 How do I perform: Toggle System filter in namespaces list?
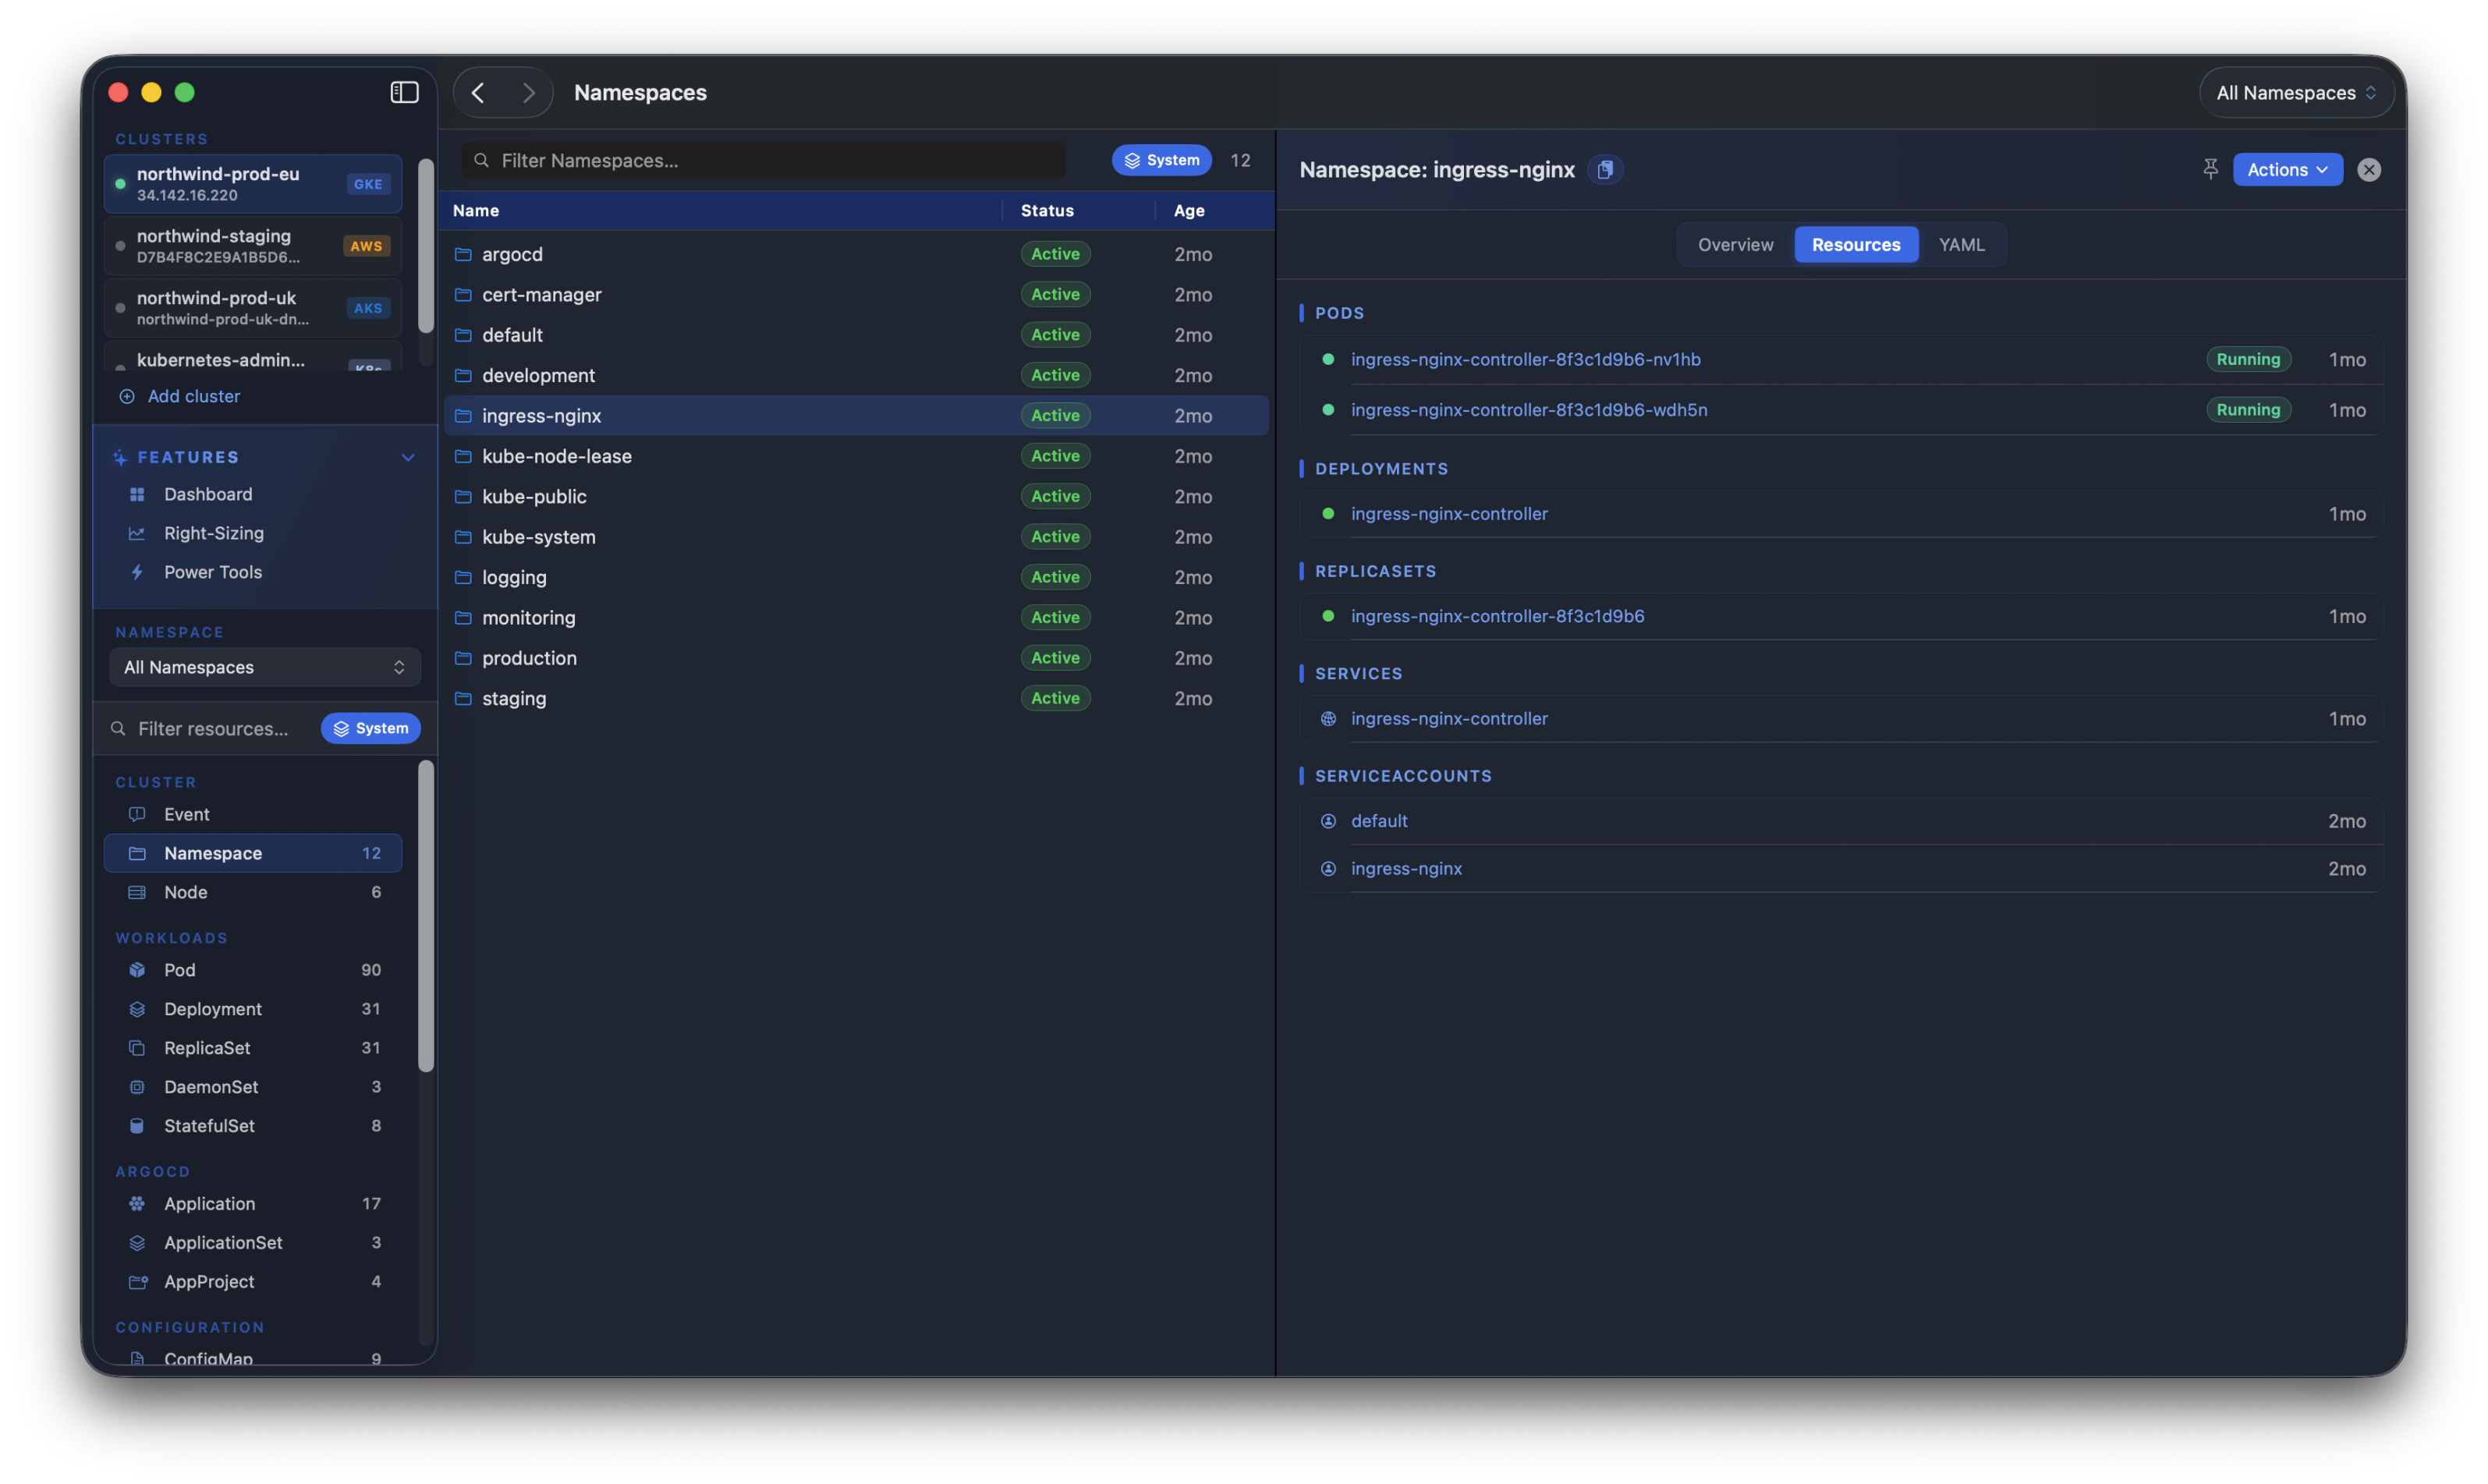(x=1161, y=160)
